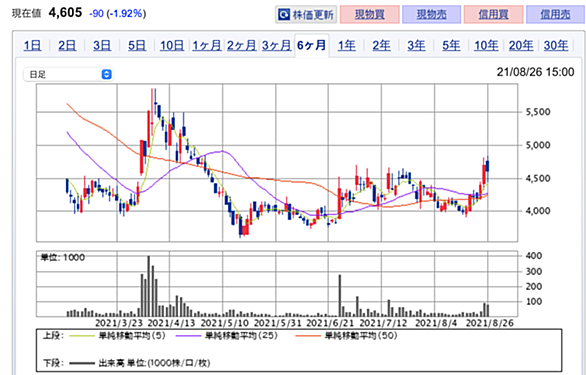Select the active 6ヶ月 tab

(312, 46)
